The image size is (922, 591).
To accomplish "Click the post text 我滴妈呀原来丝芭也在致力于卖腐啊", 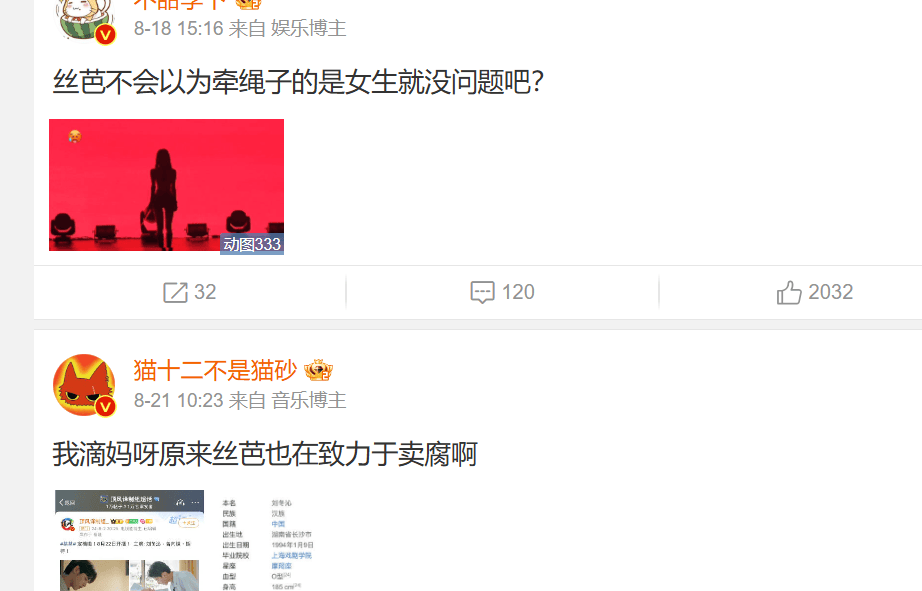I will tap(265, 454).
